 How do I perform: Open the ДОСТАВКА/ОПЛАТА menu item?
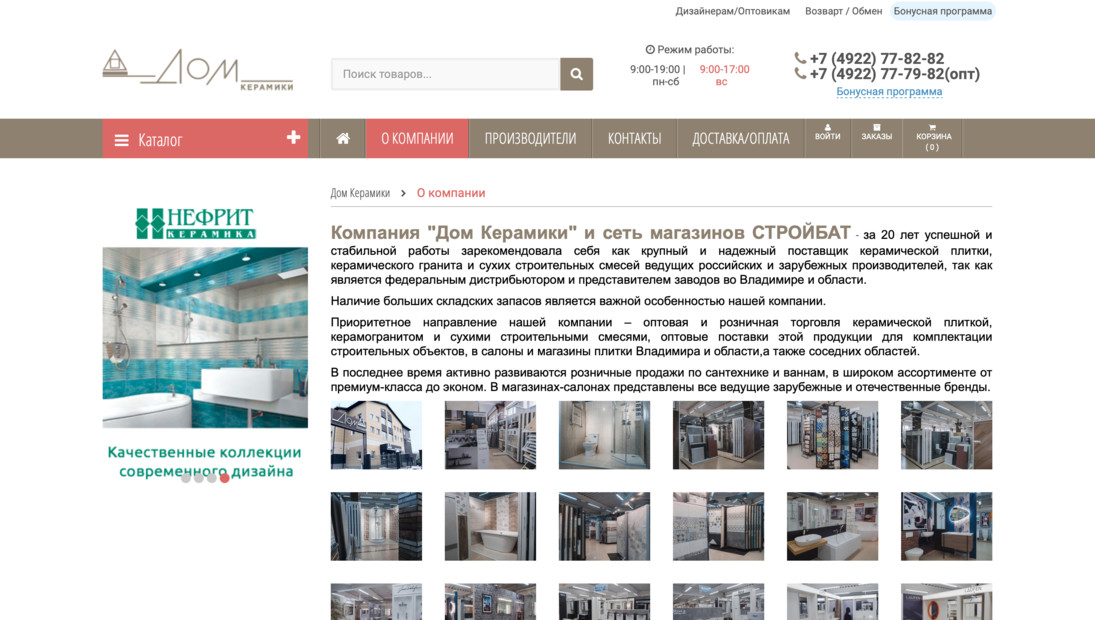740,138
